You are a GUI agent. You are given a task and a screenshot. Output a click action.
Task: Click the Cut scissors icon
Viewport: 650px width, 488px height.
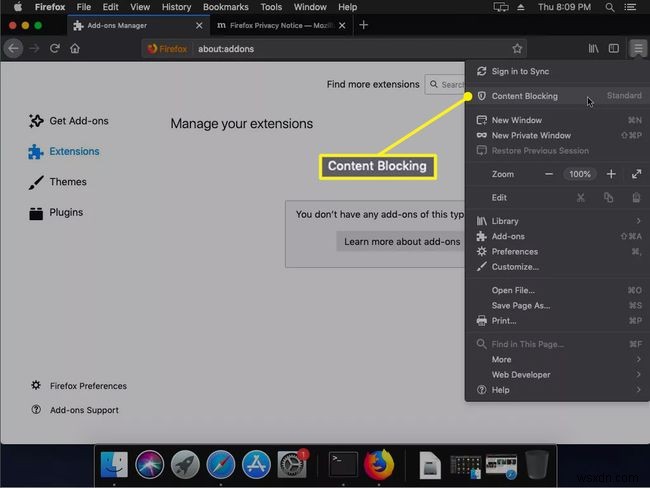(x=580, y=198)
